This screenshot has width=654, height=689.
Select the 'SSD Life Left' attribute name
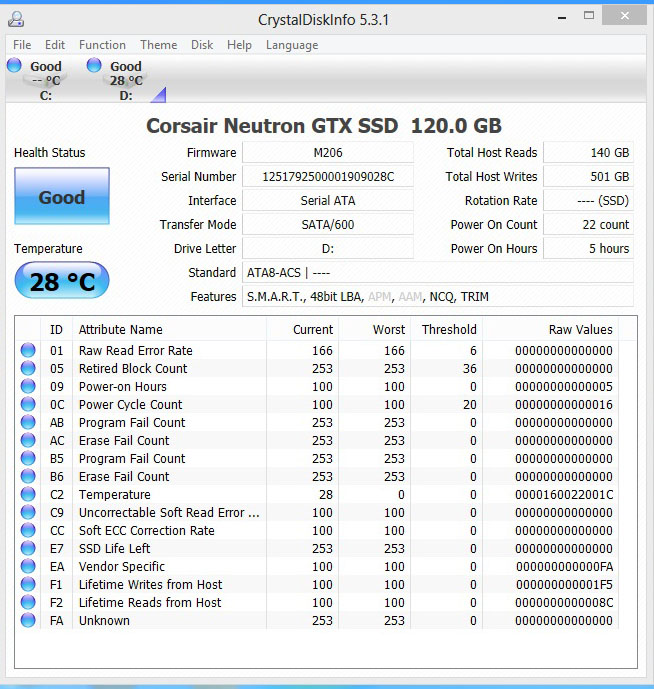coord(114,548)
